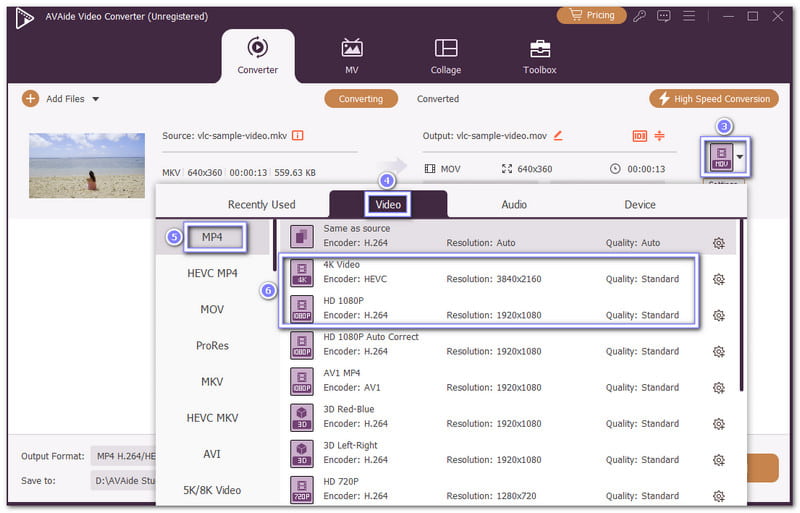
Task: Click the 3D Red-Blue preset icon
Action: 302,418
